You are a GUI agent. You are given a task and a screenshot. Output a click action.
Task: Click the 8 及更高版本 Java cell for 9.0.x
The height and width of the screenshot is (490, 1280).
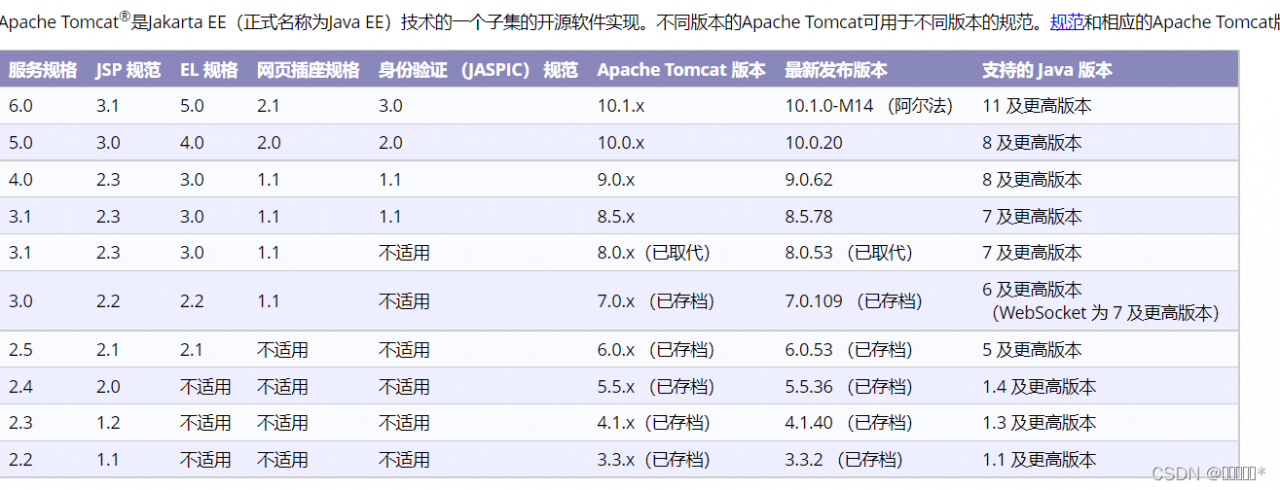coord(1032,180)
